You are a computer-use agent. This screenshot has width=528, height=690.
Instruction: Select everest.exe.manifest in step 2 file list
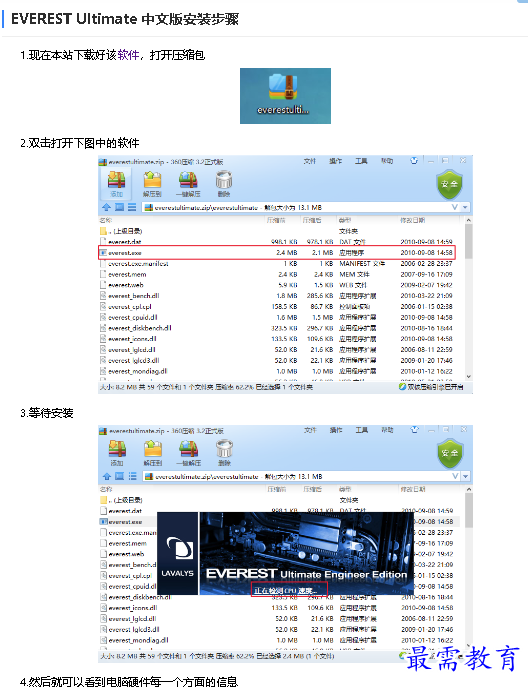[x=281, y=263]
